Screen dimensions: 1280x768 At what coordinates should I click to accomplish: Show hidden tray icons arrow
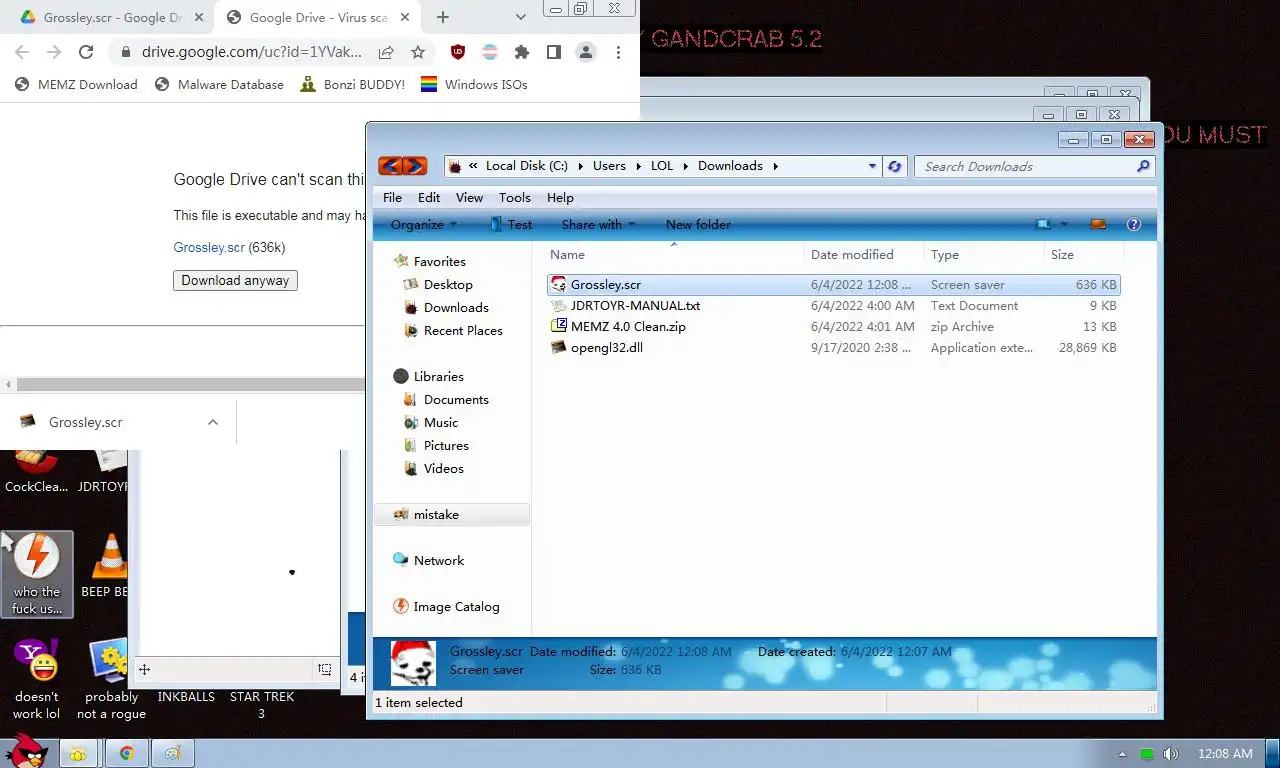1122,754
